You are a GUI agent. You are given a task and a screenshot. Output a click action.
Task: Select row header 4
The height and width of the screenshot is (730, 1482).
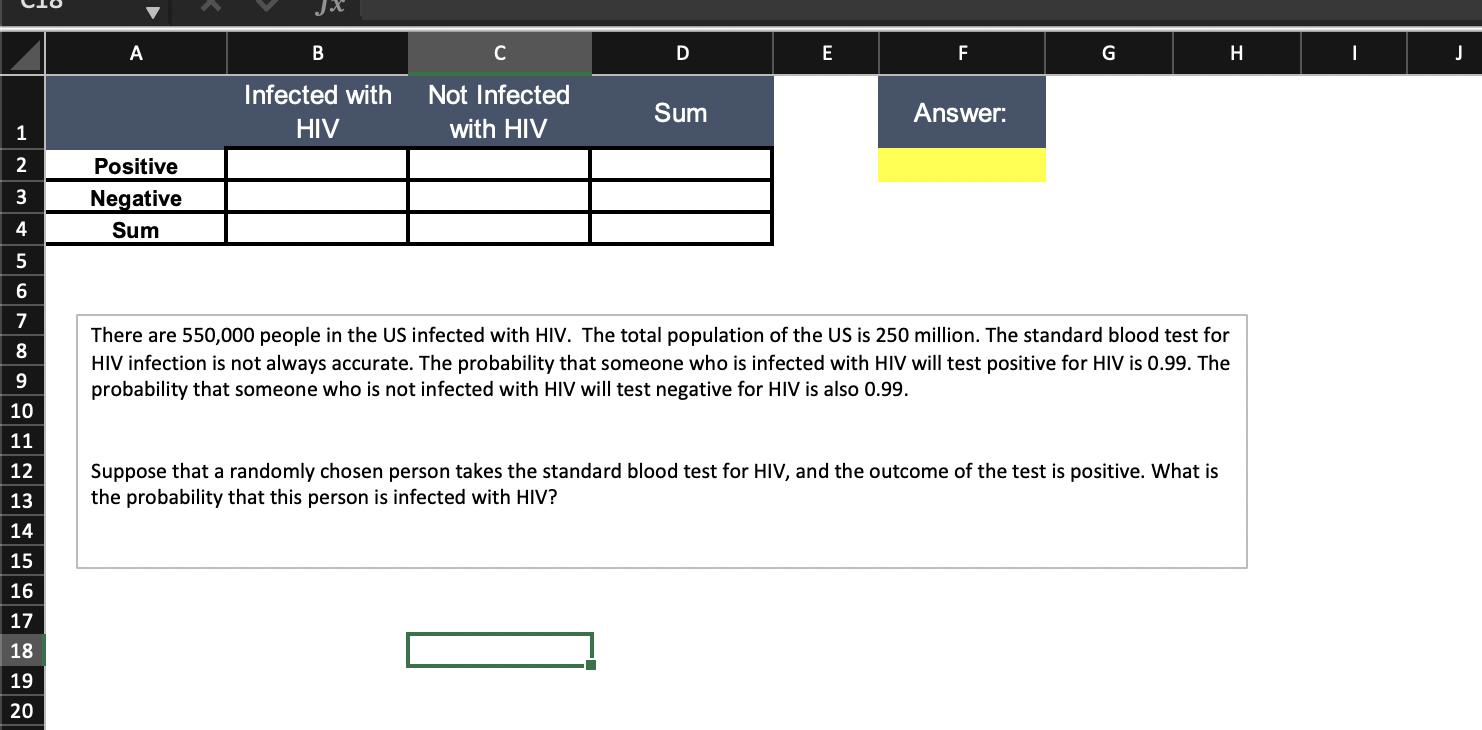(x=21, y=229)
